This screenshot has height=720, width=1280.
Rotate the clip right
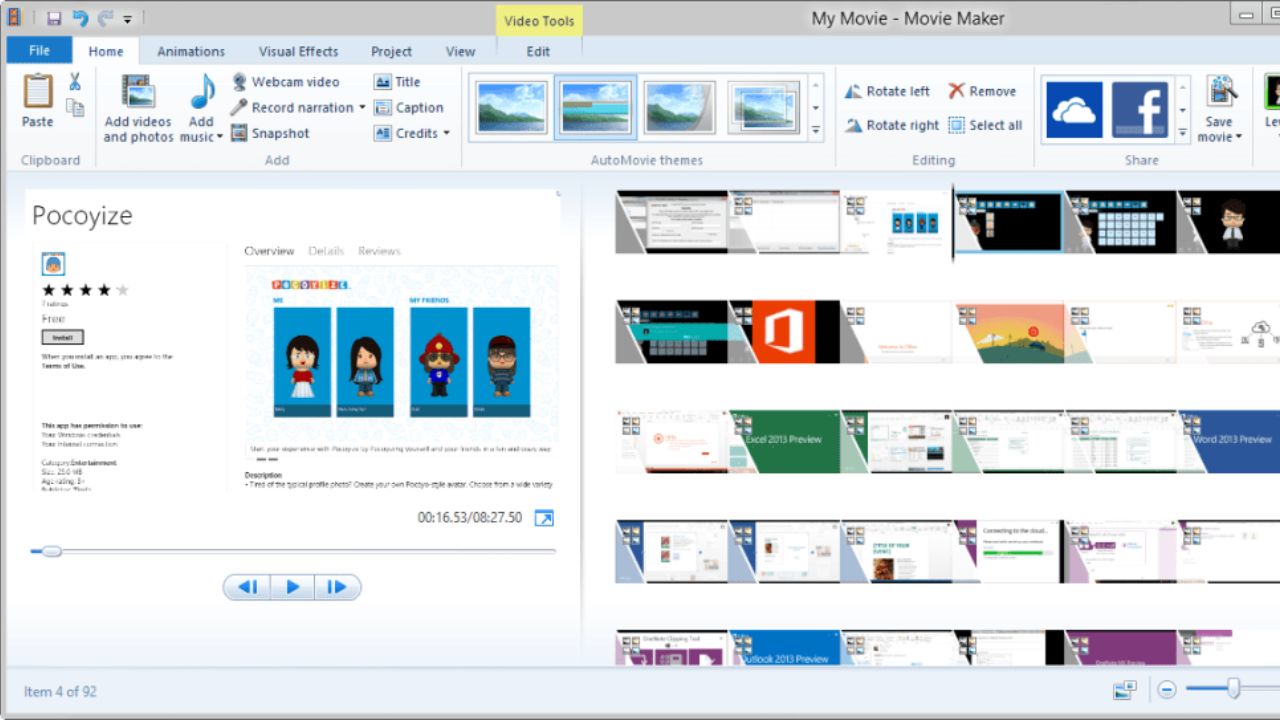pos(891,125)
